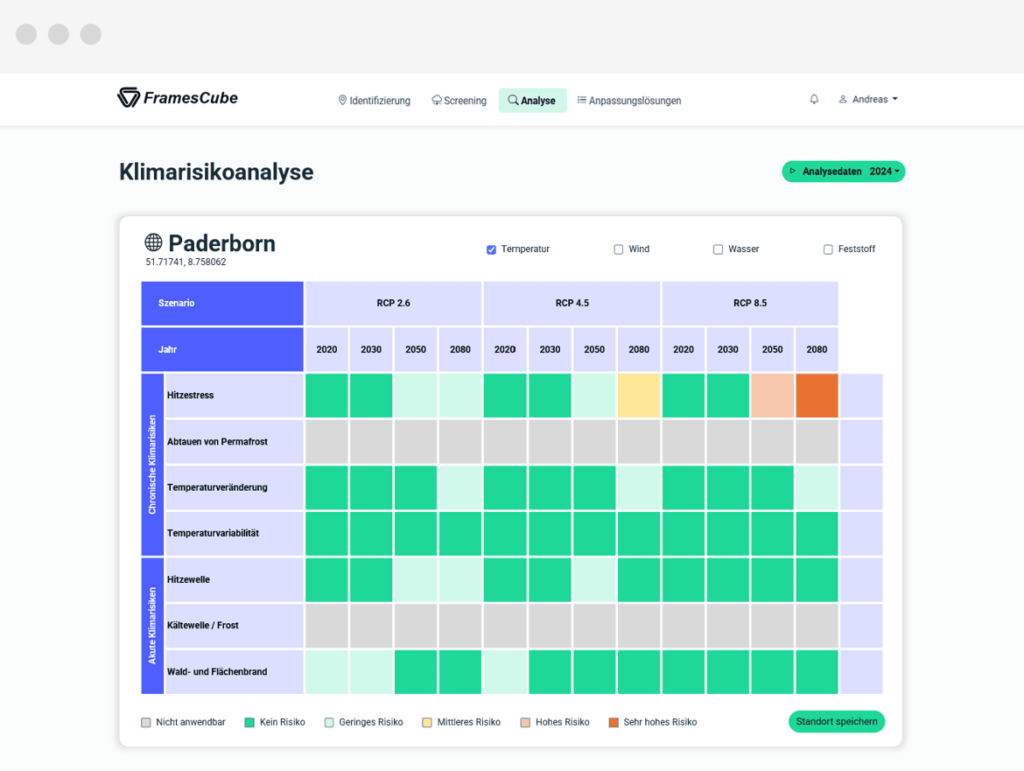Click Hitzestress cell for RCP 8.5 2080
The height and width of the screenshot is (771, 1024).
pos(817,396)
